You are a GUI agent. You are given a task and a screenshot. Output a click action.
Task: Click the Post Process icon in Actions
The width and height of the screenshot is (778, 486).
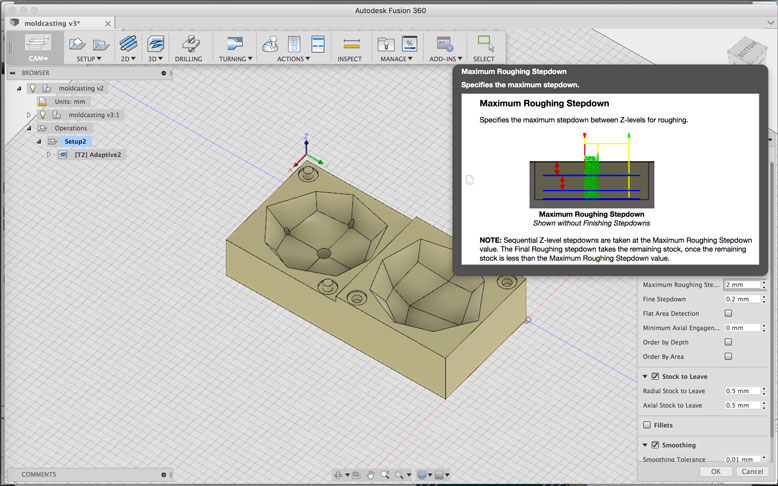[x=294, y=44]
